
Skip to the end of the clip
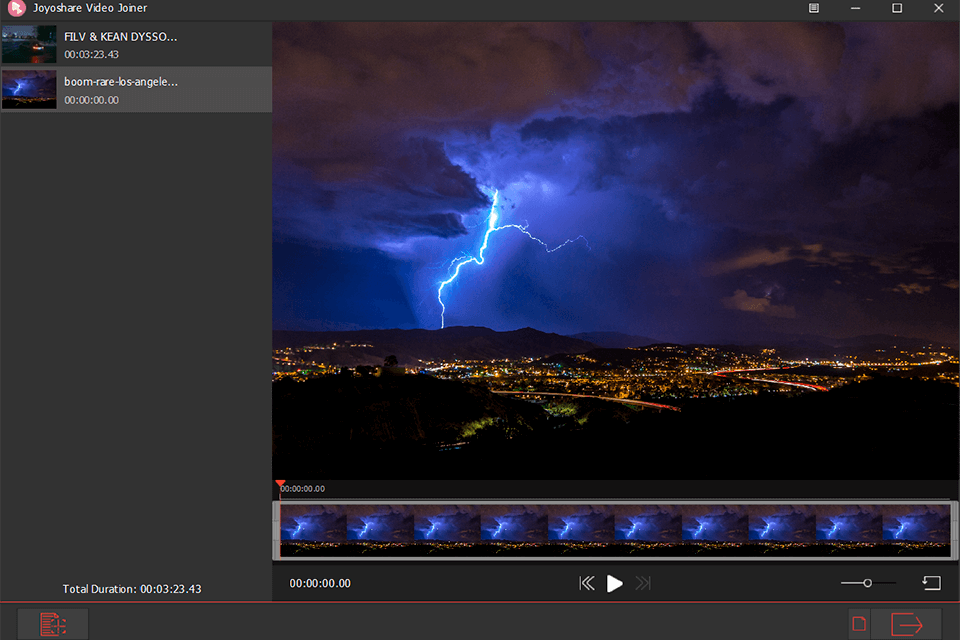tap(643, 583)
